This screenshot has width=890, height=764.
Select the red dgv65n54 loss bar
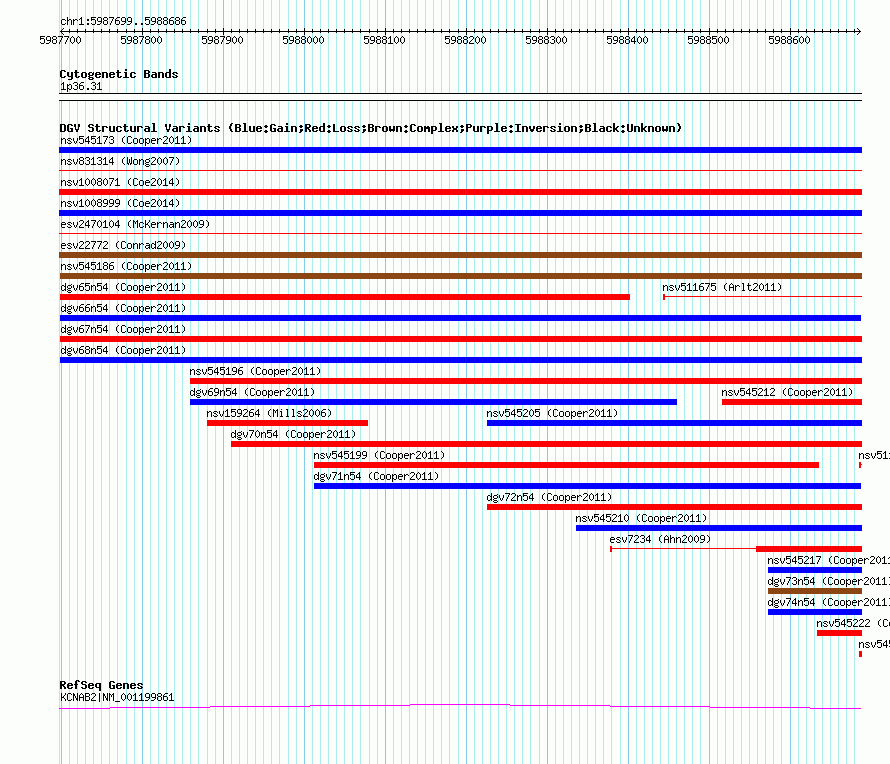(345, 297)
